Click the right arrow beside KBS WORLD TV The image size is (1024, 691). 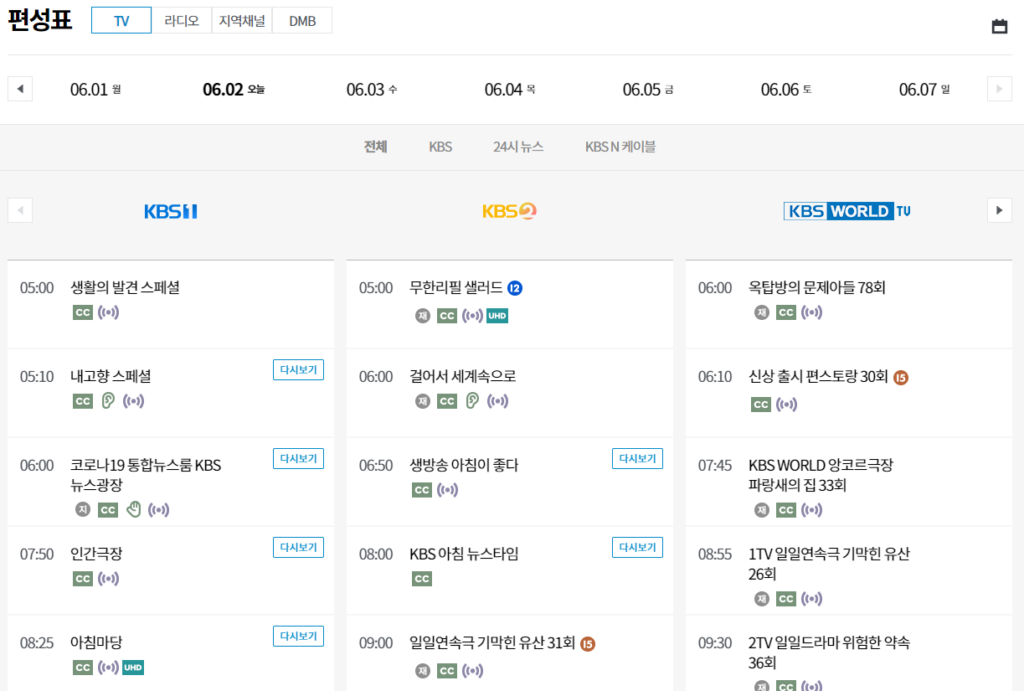[999, 210]
